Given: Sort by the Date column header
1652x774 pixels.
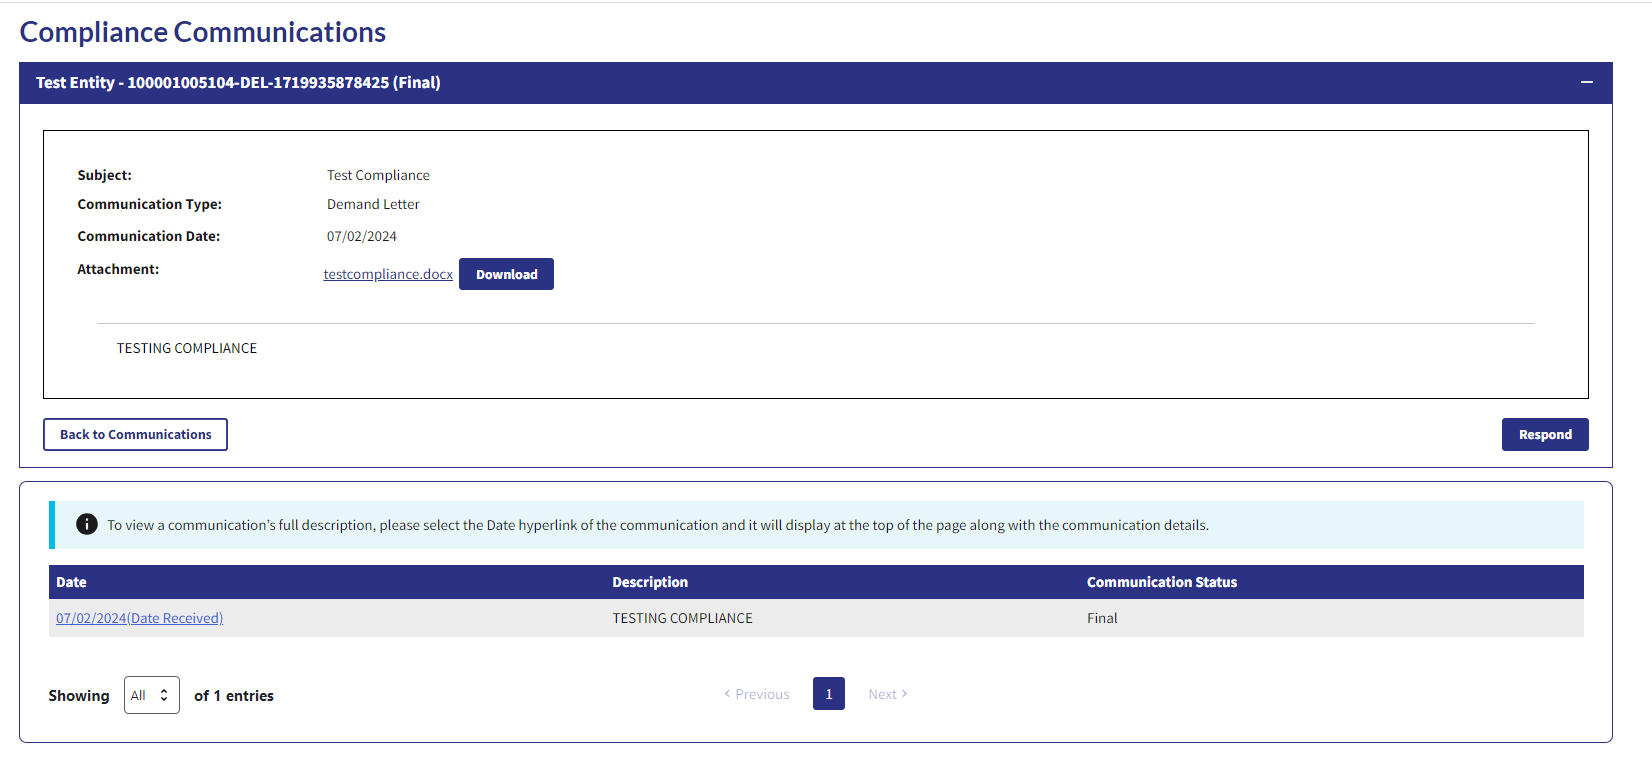Looking at the screenshot, I should pyautogui.click(x=71, y=582).
